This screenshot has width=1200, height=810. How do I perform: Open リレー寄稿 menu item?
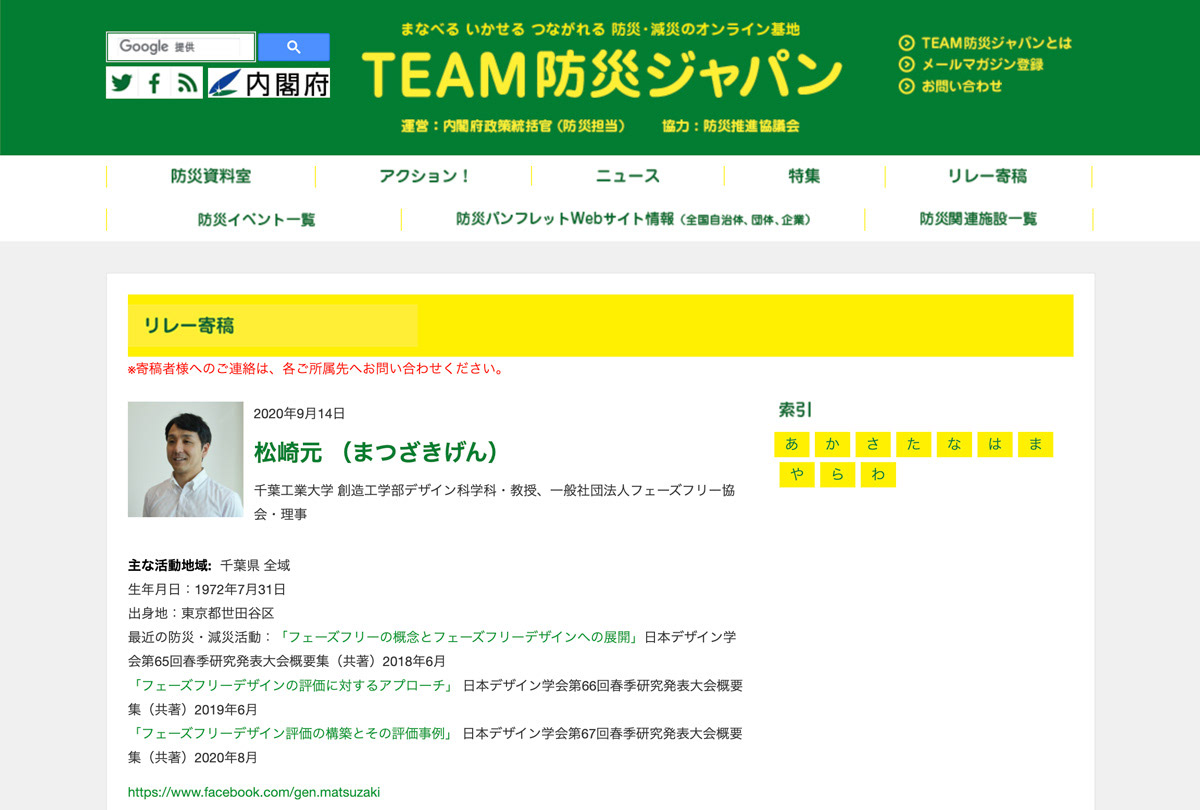[988, 176]
